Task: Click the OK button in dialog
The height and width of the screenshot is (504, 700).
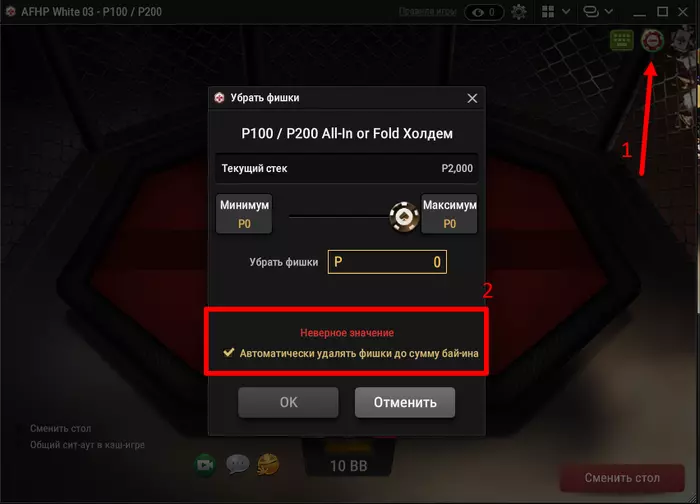Action: pos(288,402)
